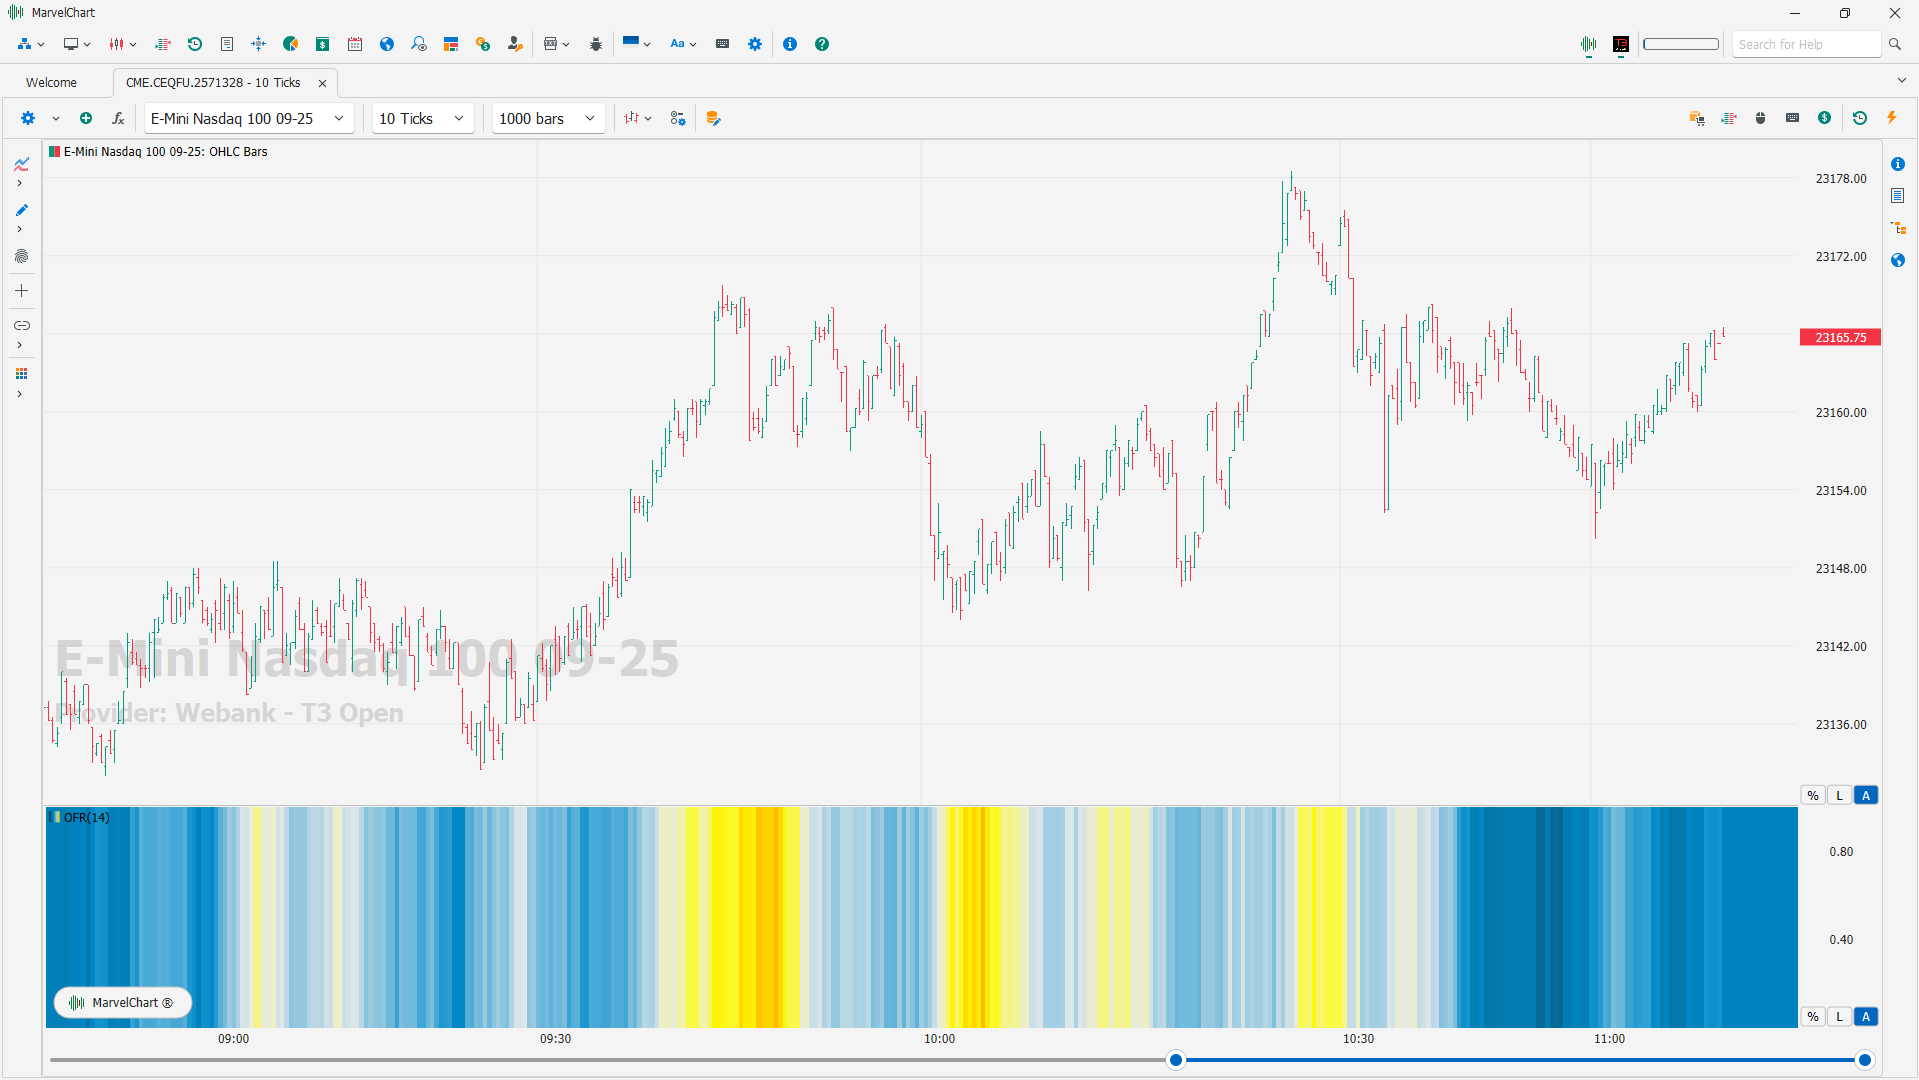Screen dimensions: 1919x1080
Task: Open the network workspace dropdown in main toolbar
Action: [31, 44]
